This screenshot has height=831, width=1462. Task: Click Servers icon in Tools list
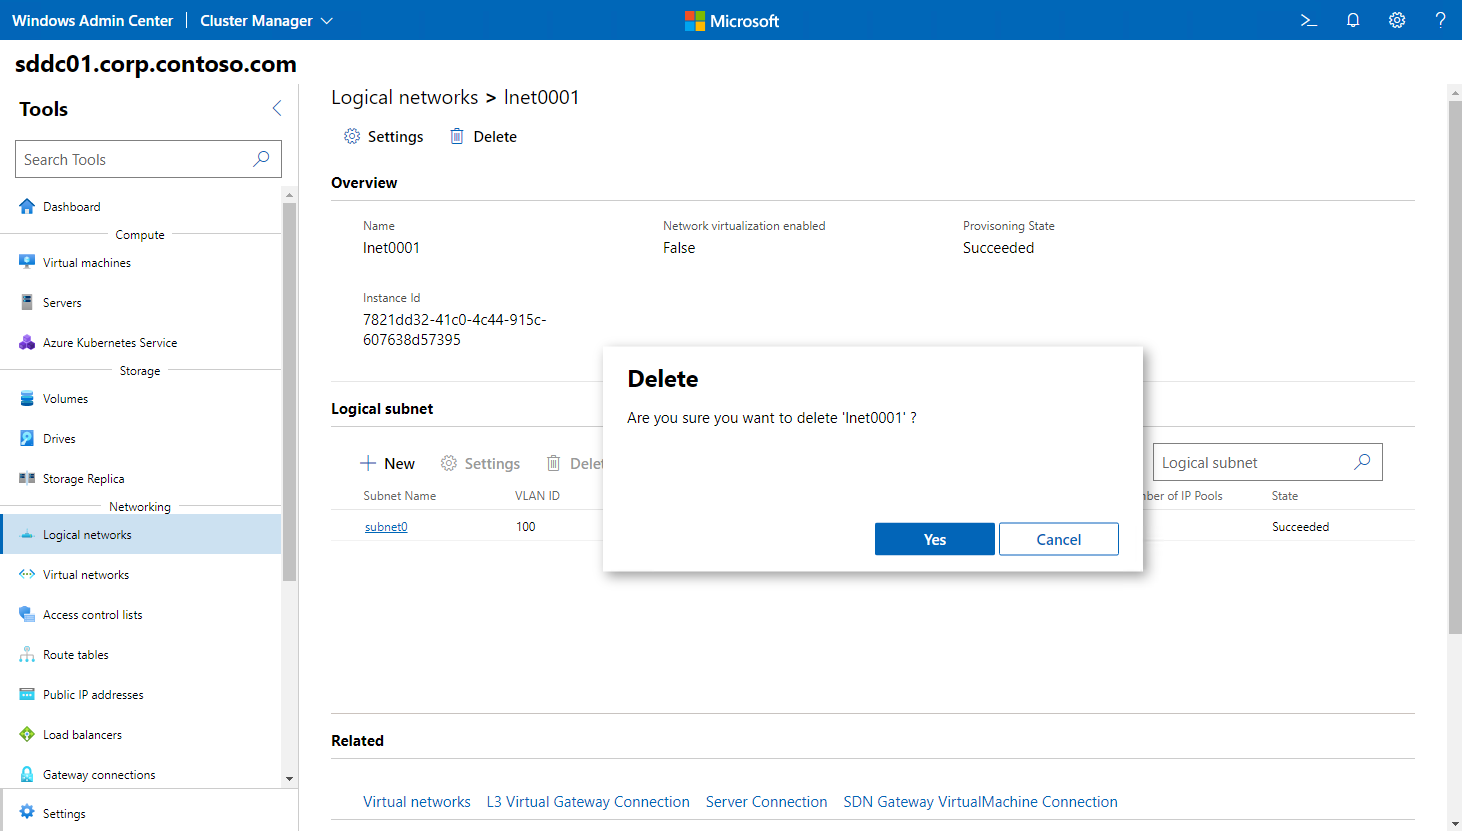27,302
